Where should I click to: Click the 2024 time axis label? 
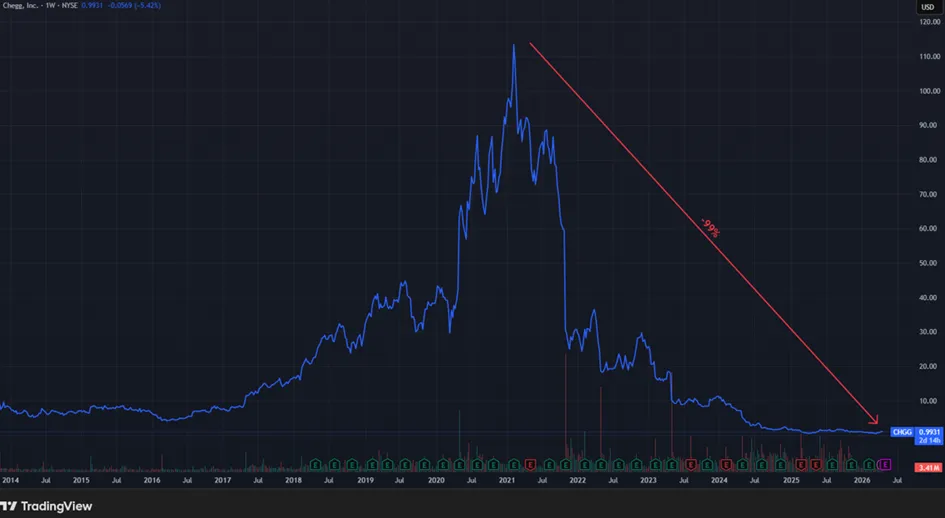pyautogui.click(x=719, y=480)
